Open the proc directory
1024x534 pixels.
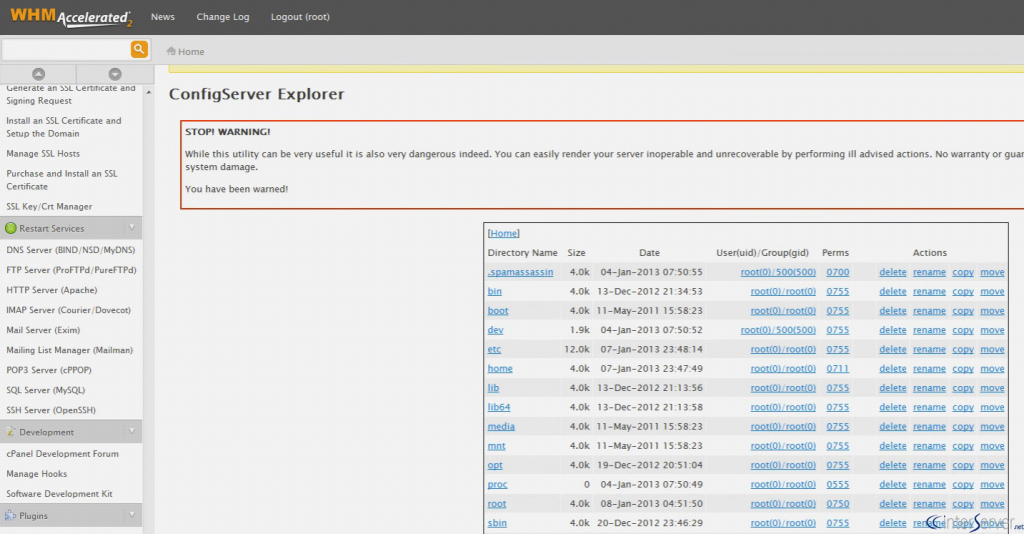[x=497, y=484]
